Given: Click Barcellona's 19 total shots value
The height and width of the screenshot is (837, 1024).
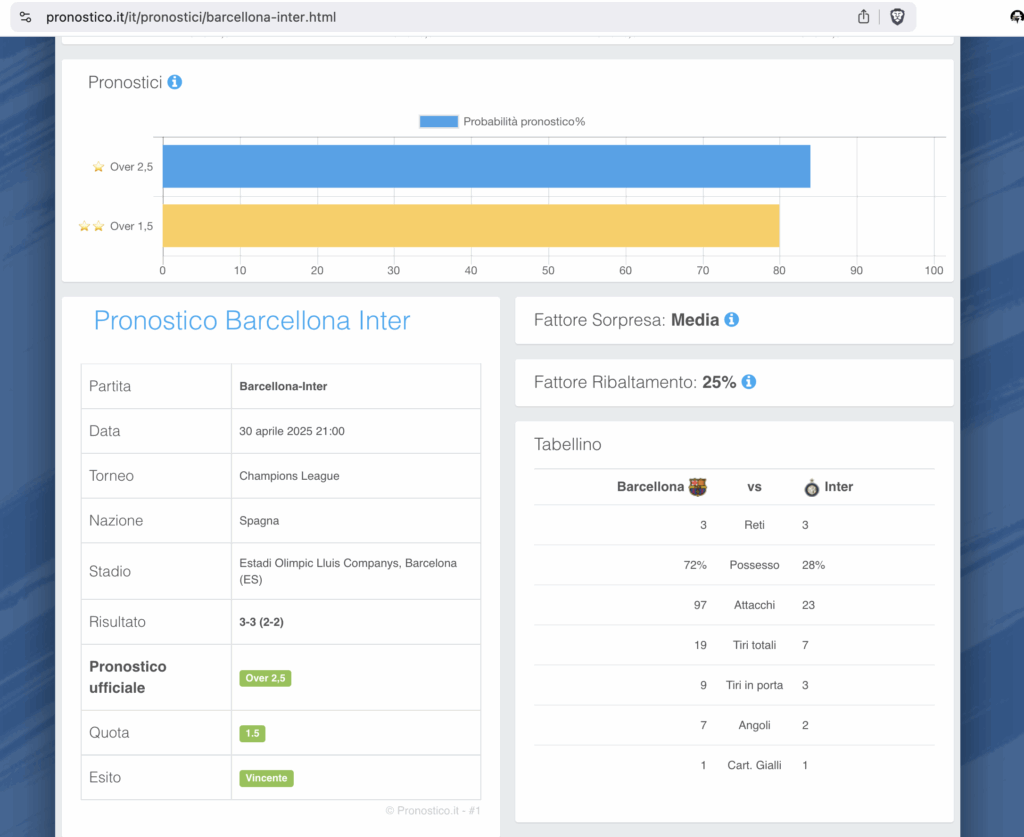Looking at the screenshot, I should click(x=700, y=645).
